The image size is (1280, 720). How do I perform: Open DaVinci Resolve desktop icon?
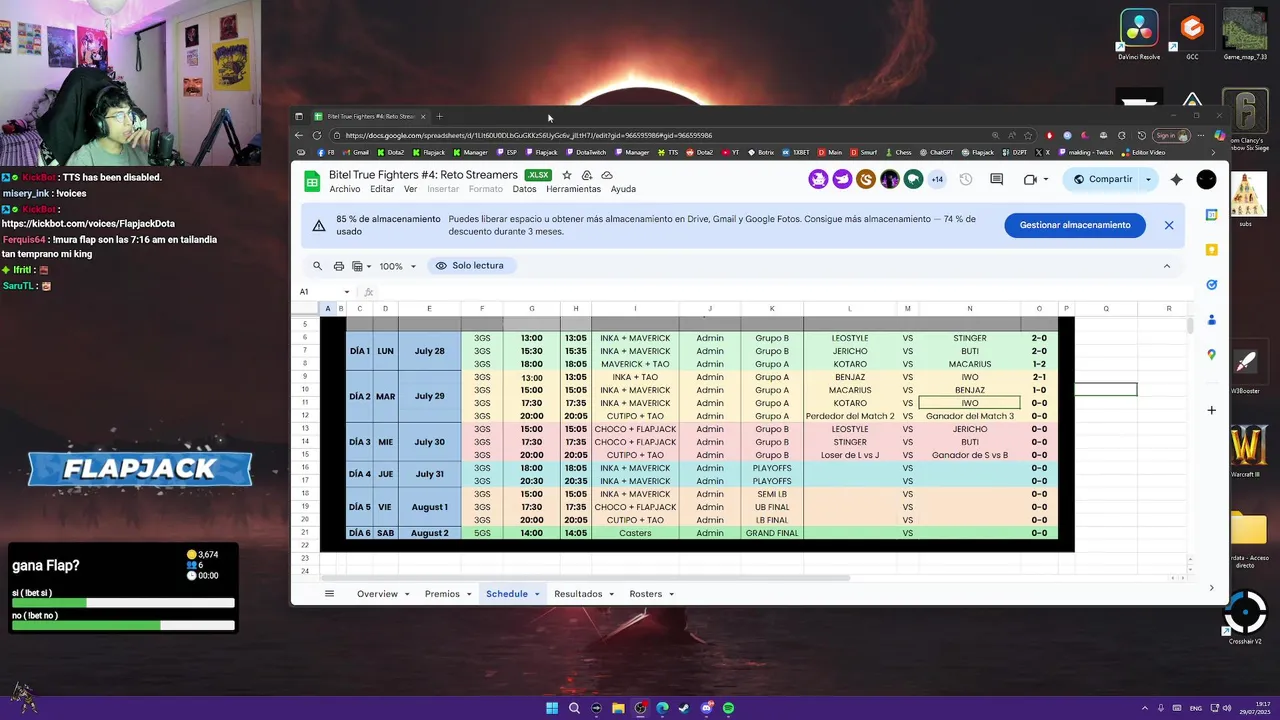pyautogui.click(x=1139, y=35)
